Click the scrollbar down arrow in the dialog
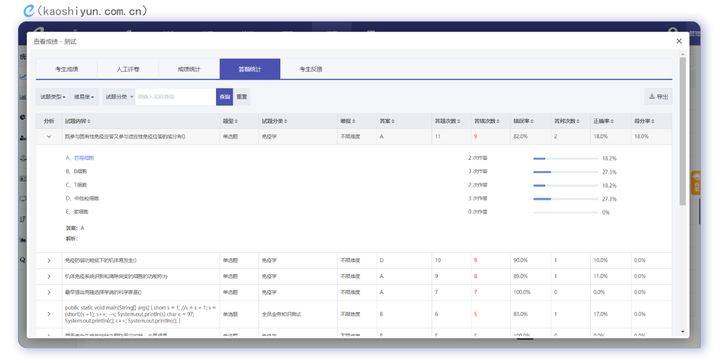The image size is (720, 363). click(682, 331)
